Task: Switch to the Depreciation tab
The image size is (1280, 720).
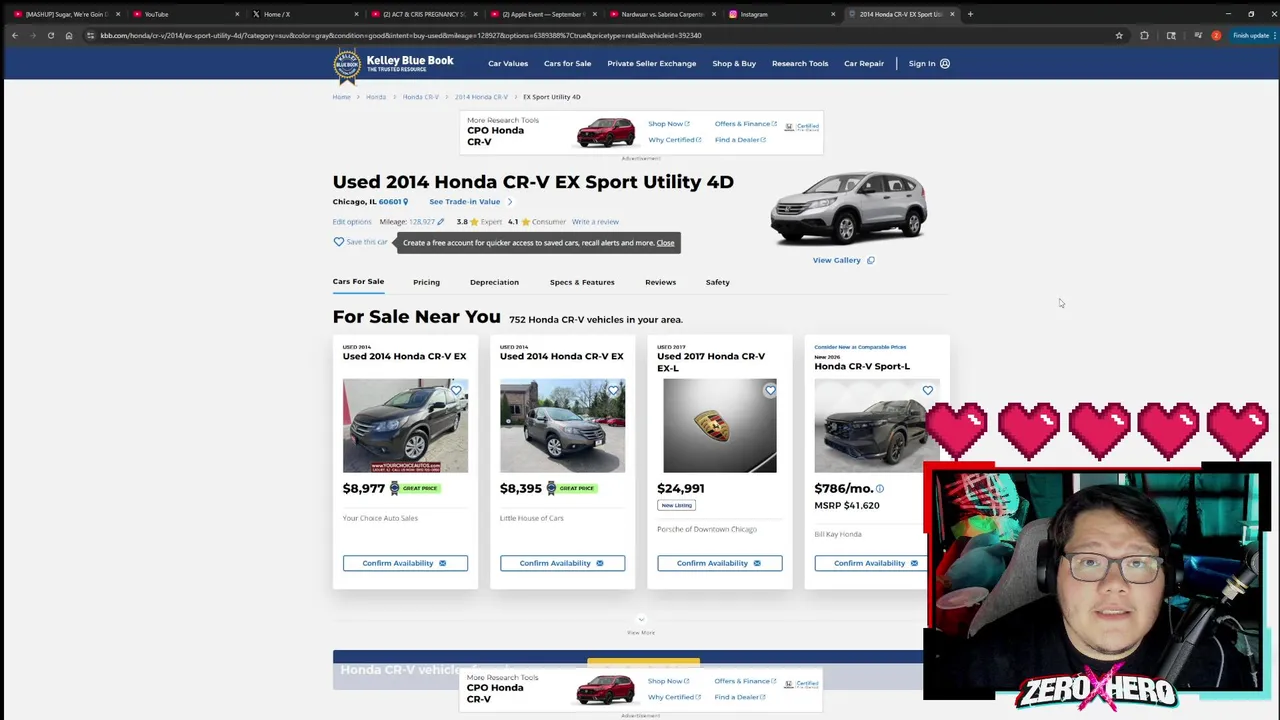Action: 494,282
